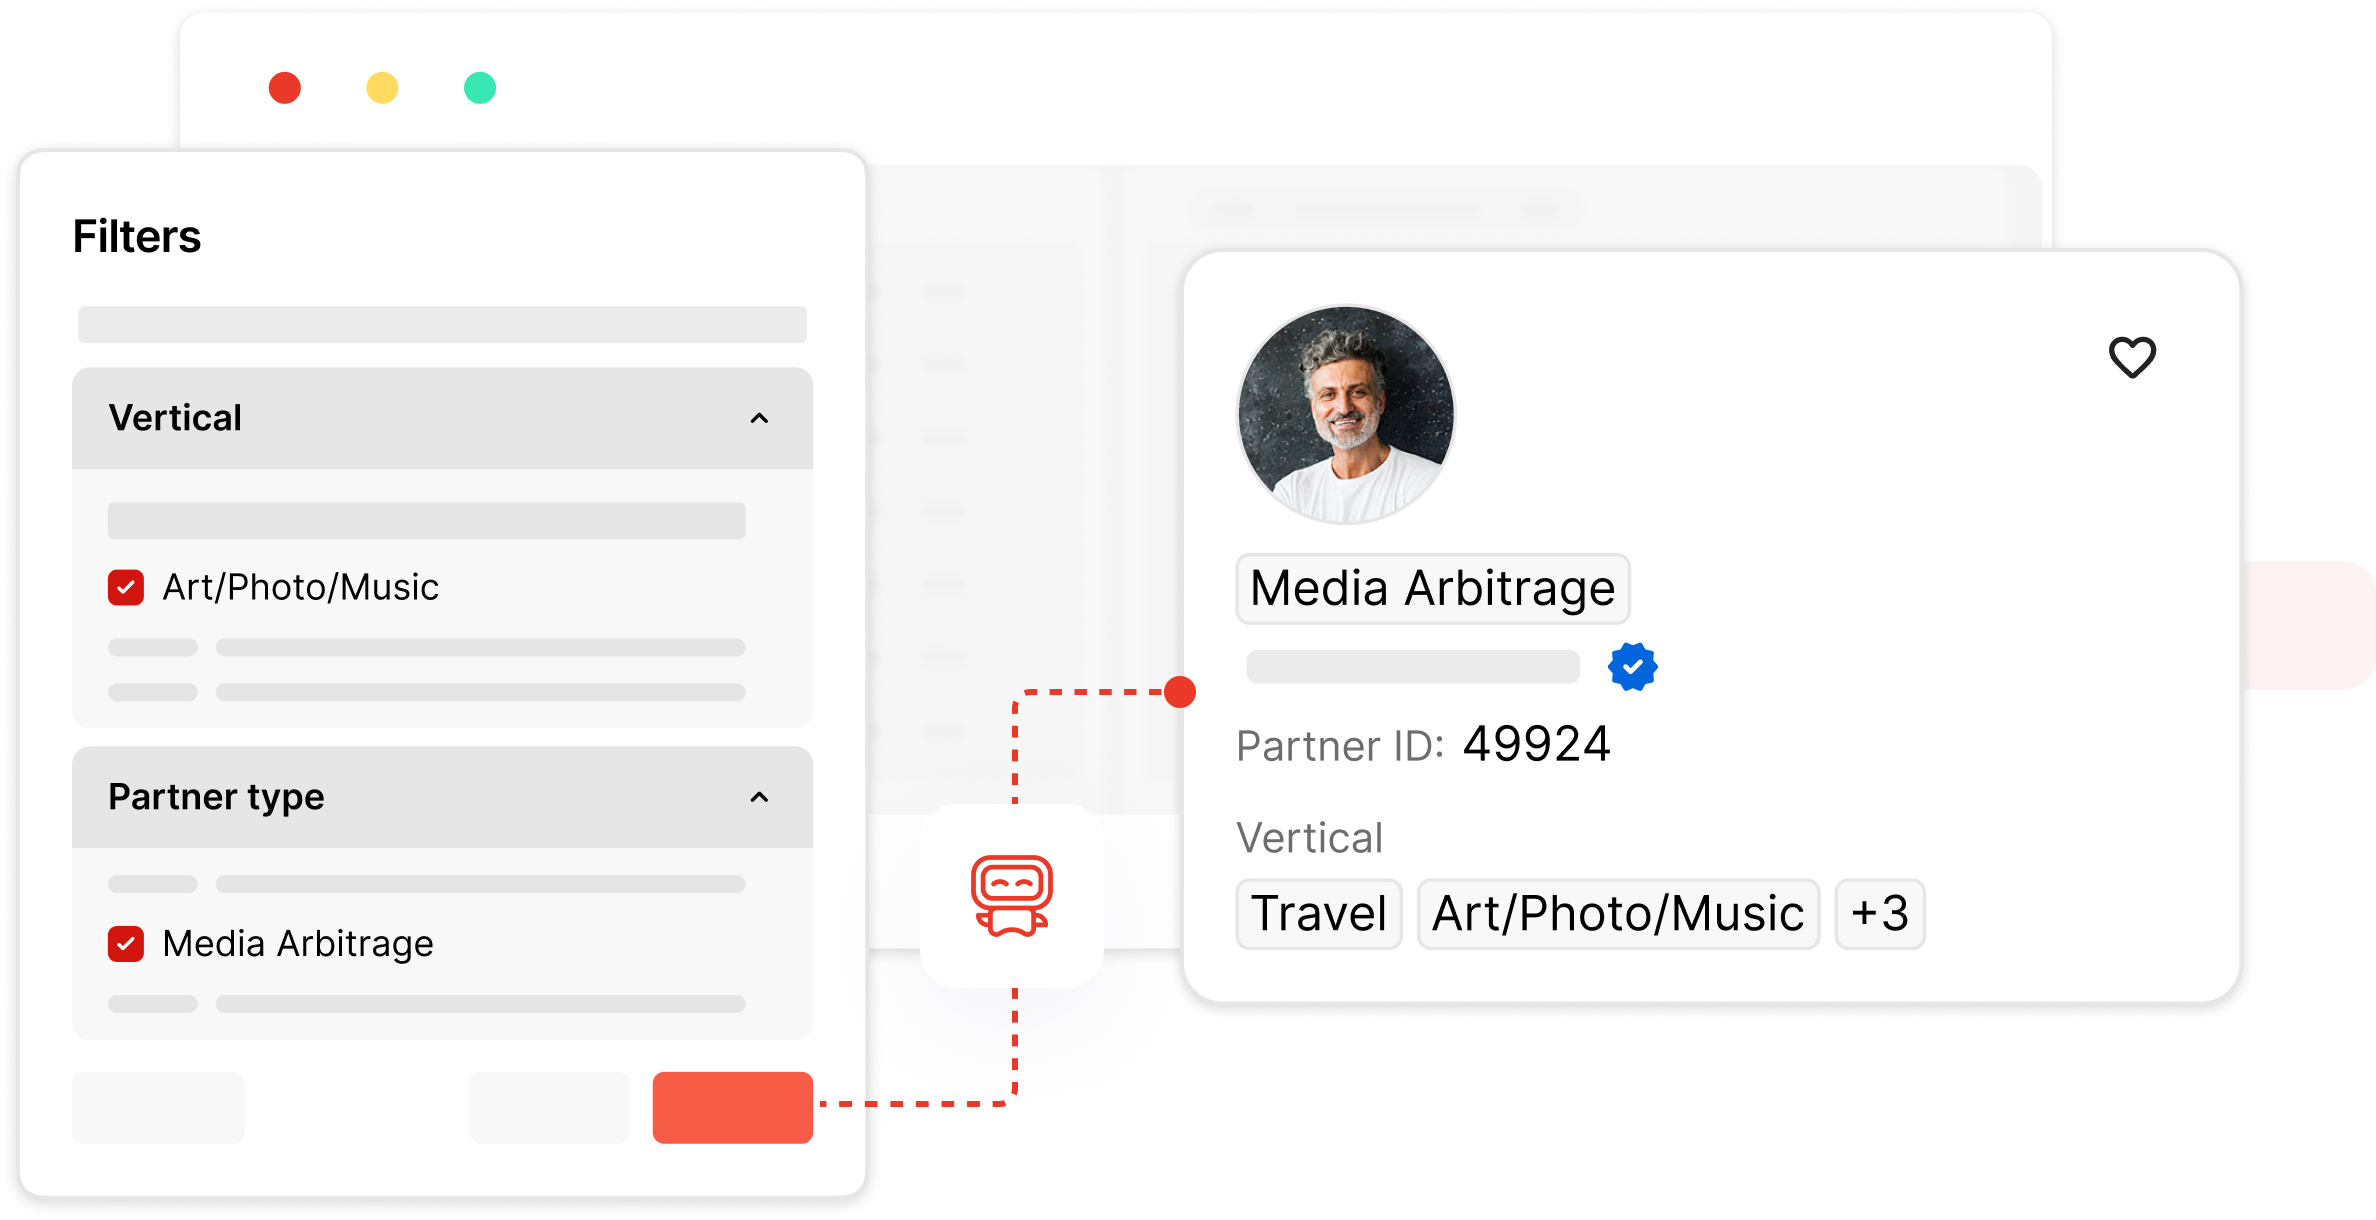Show the +3 additional verticals
Screen dimensions: 2376x1220
(x=1880, y=914)
